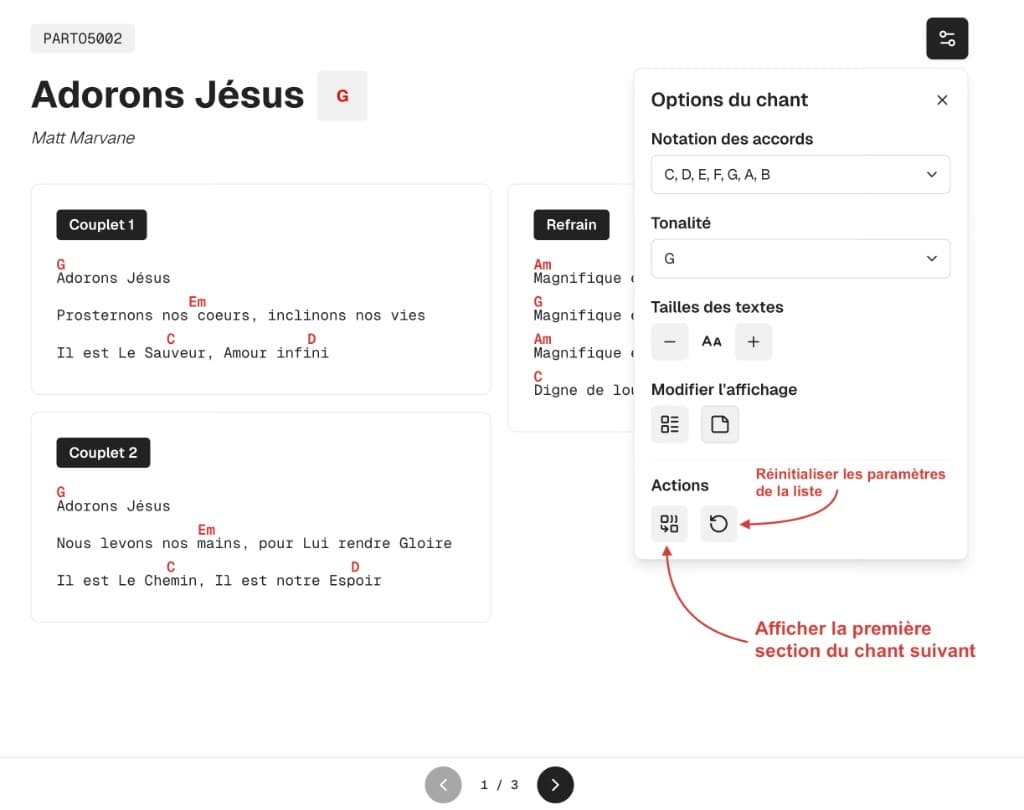This screenshot has height=810, width=1024.
Task: Open the Tonalité key dropdown
Action: point(800,258)
